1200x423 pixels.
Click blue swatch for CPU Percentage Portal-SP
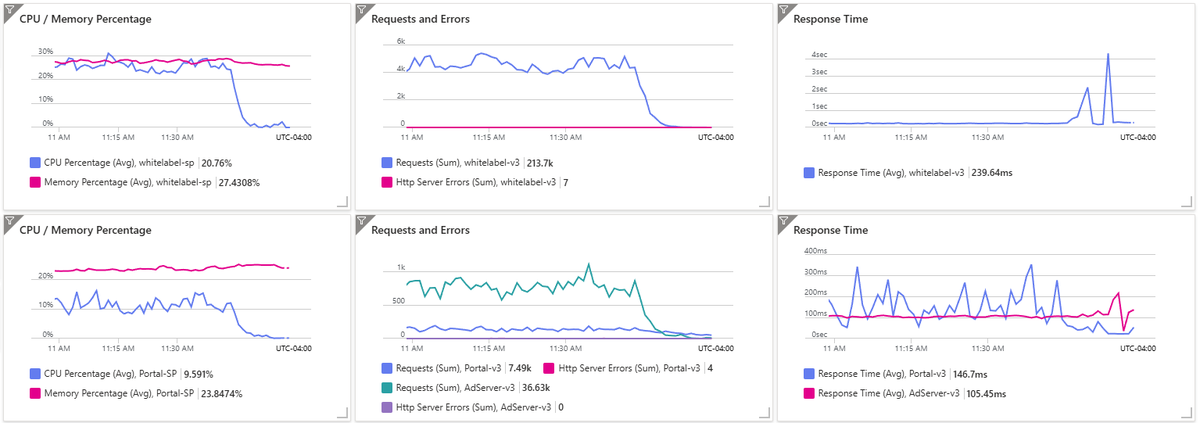35,373
